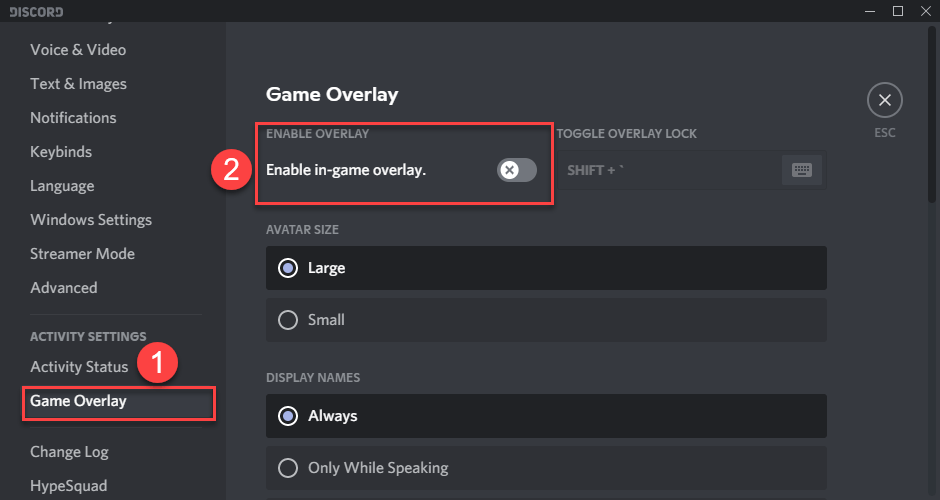
Task: Click the Discord logo in title bar
Action: [x=36, y=11]
